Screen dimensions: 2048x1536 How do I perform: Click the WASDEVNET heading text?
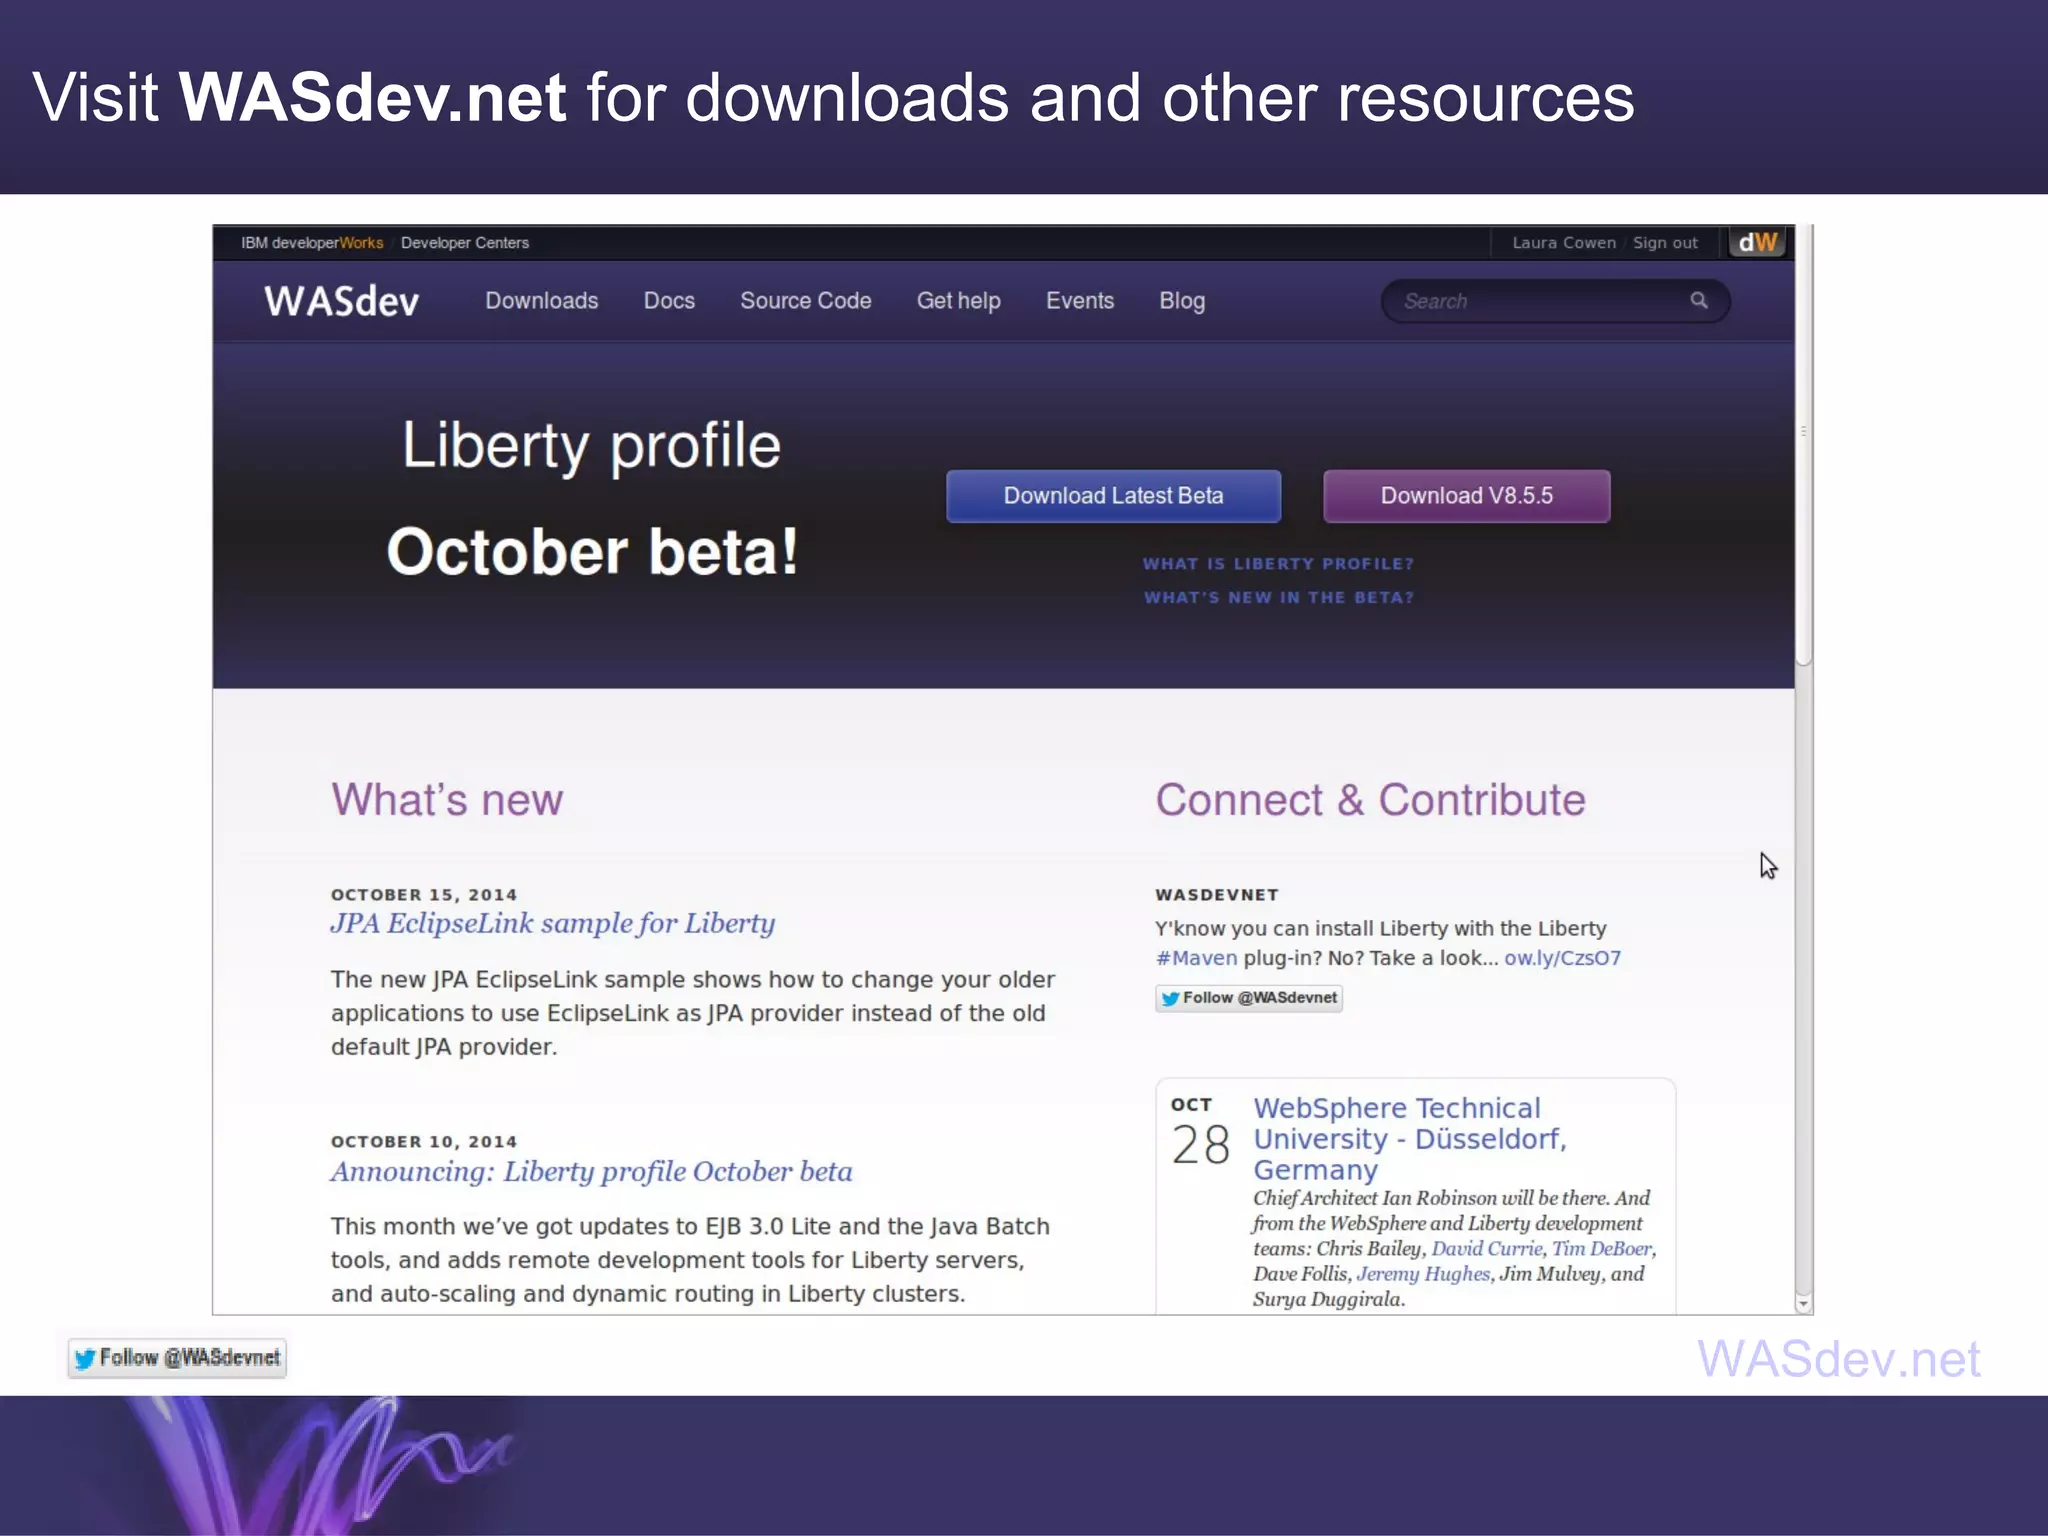(x=1217, y=895)
